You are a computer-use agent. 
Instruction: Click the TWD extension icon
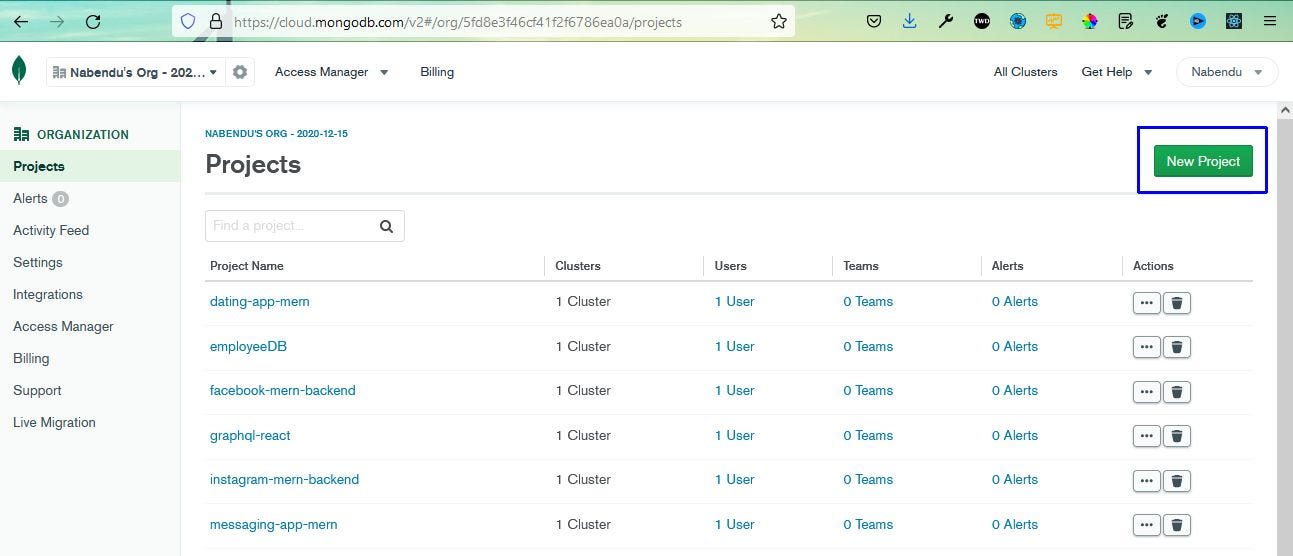[982, 21]
